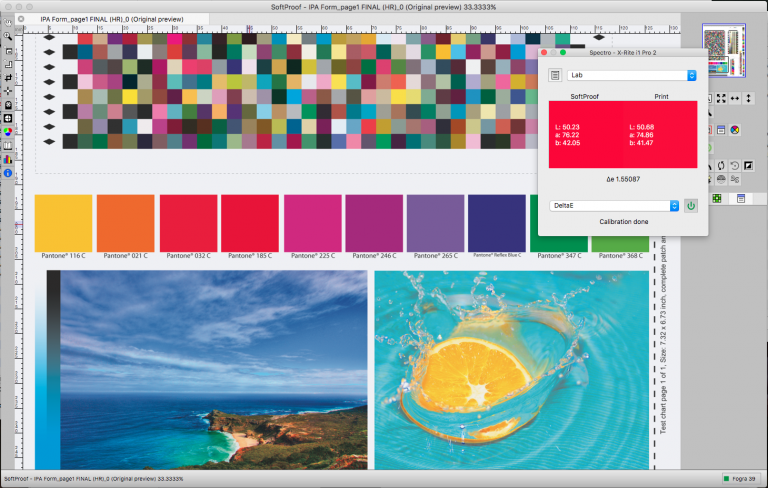Image resolution: width=768 pixels, height=488 pixels.
Task: Open the Lab color mode dropdown
Action: click(632, 75)
